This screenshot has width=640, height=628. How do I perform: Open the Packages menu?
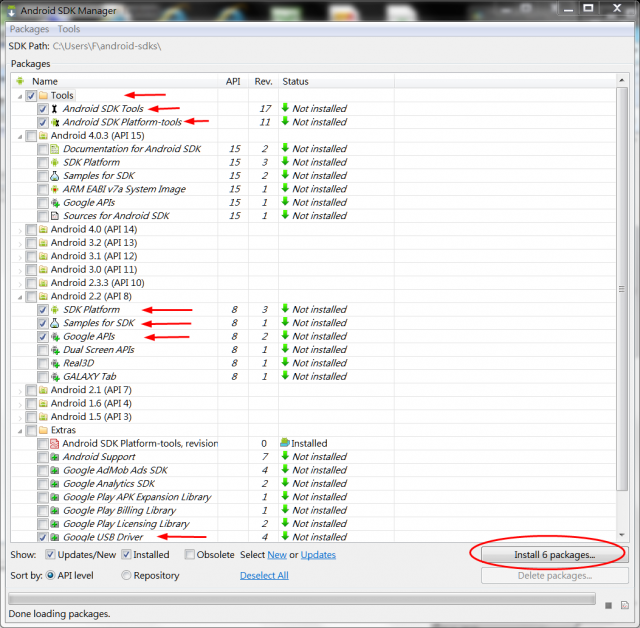click(29, 29)
